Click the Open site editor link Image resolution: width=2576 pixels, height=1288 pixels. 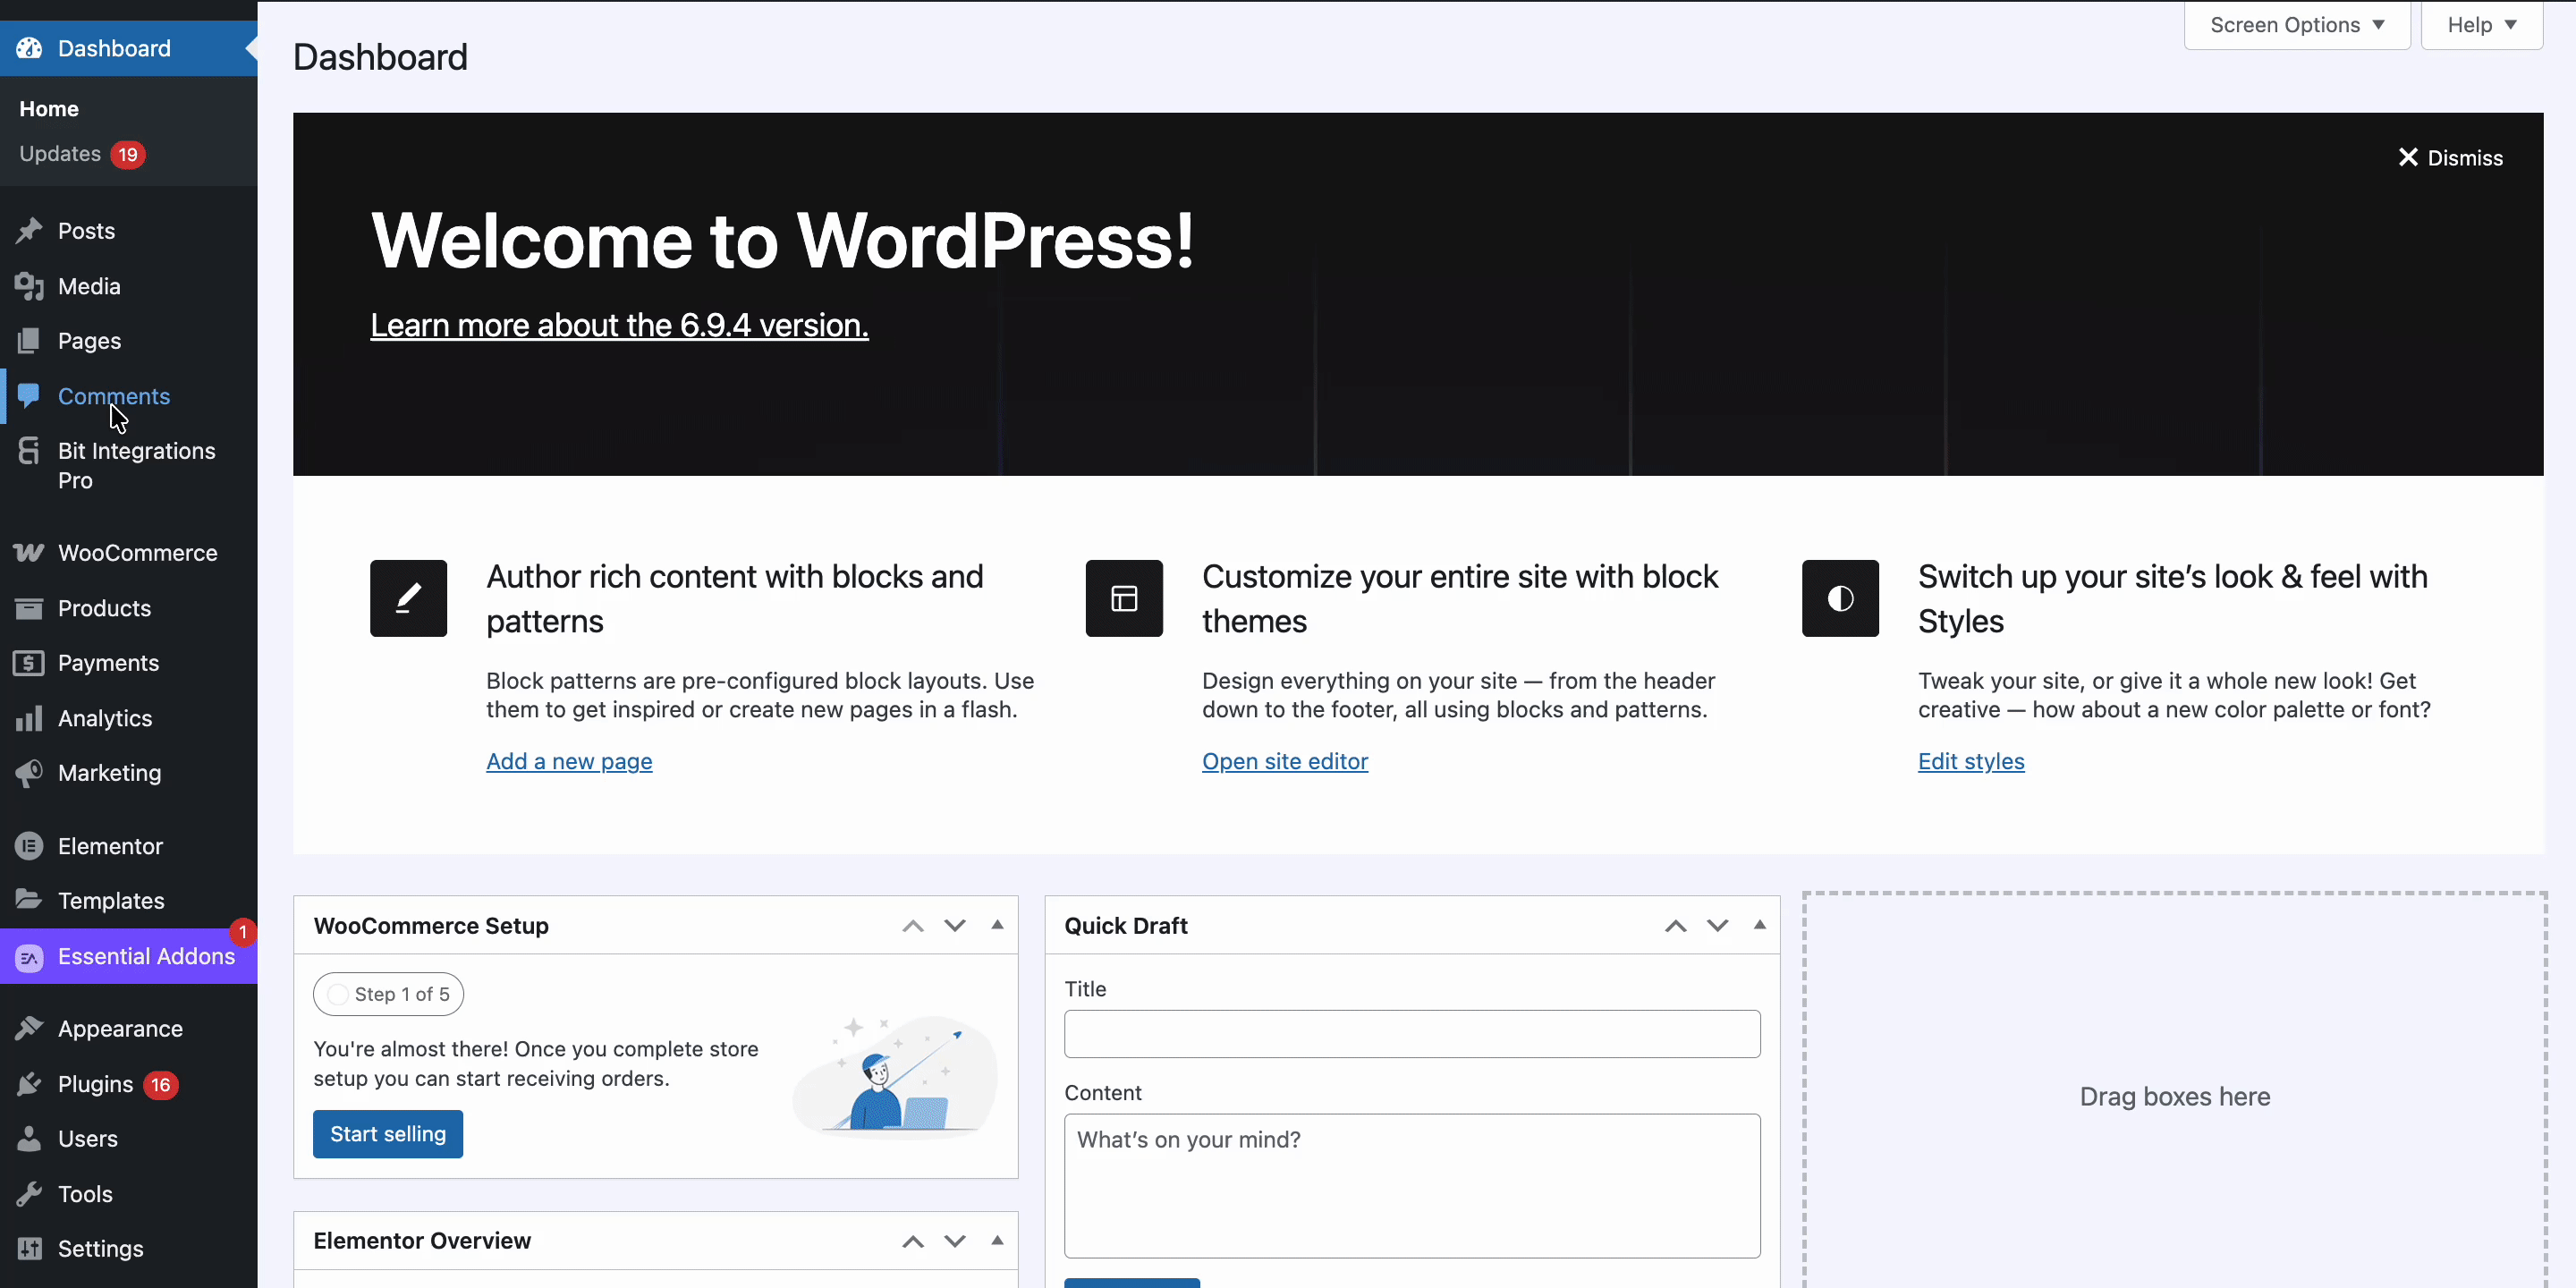pyautogui.click(x=1285, y=761)
